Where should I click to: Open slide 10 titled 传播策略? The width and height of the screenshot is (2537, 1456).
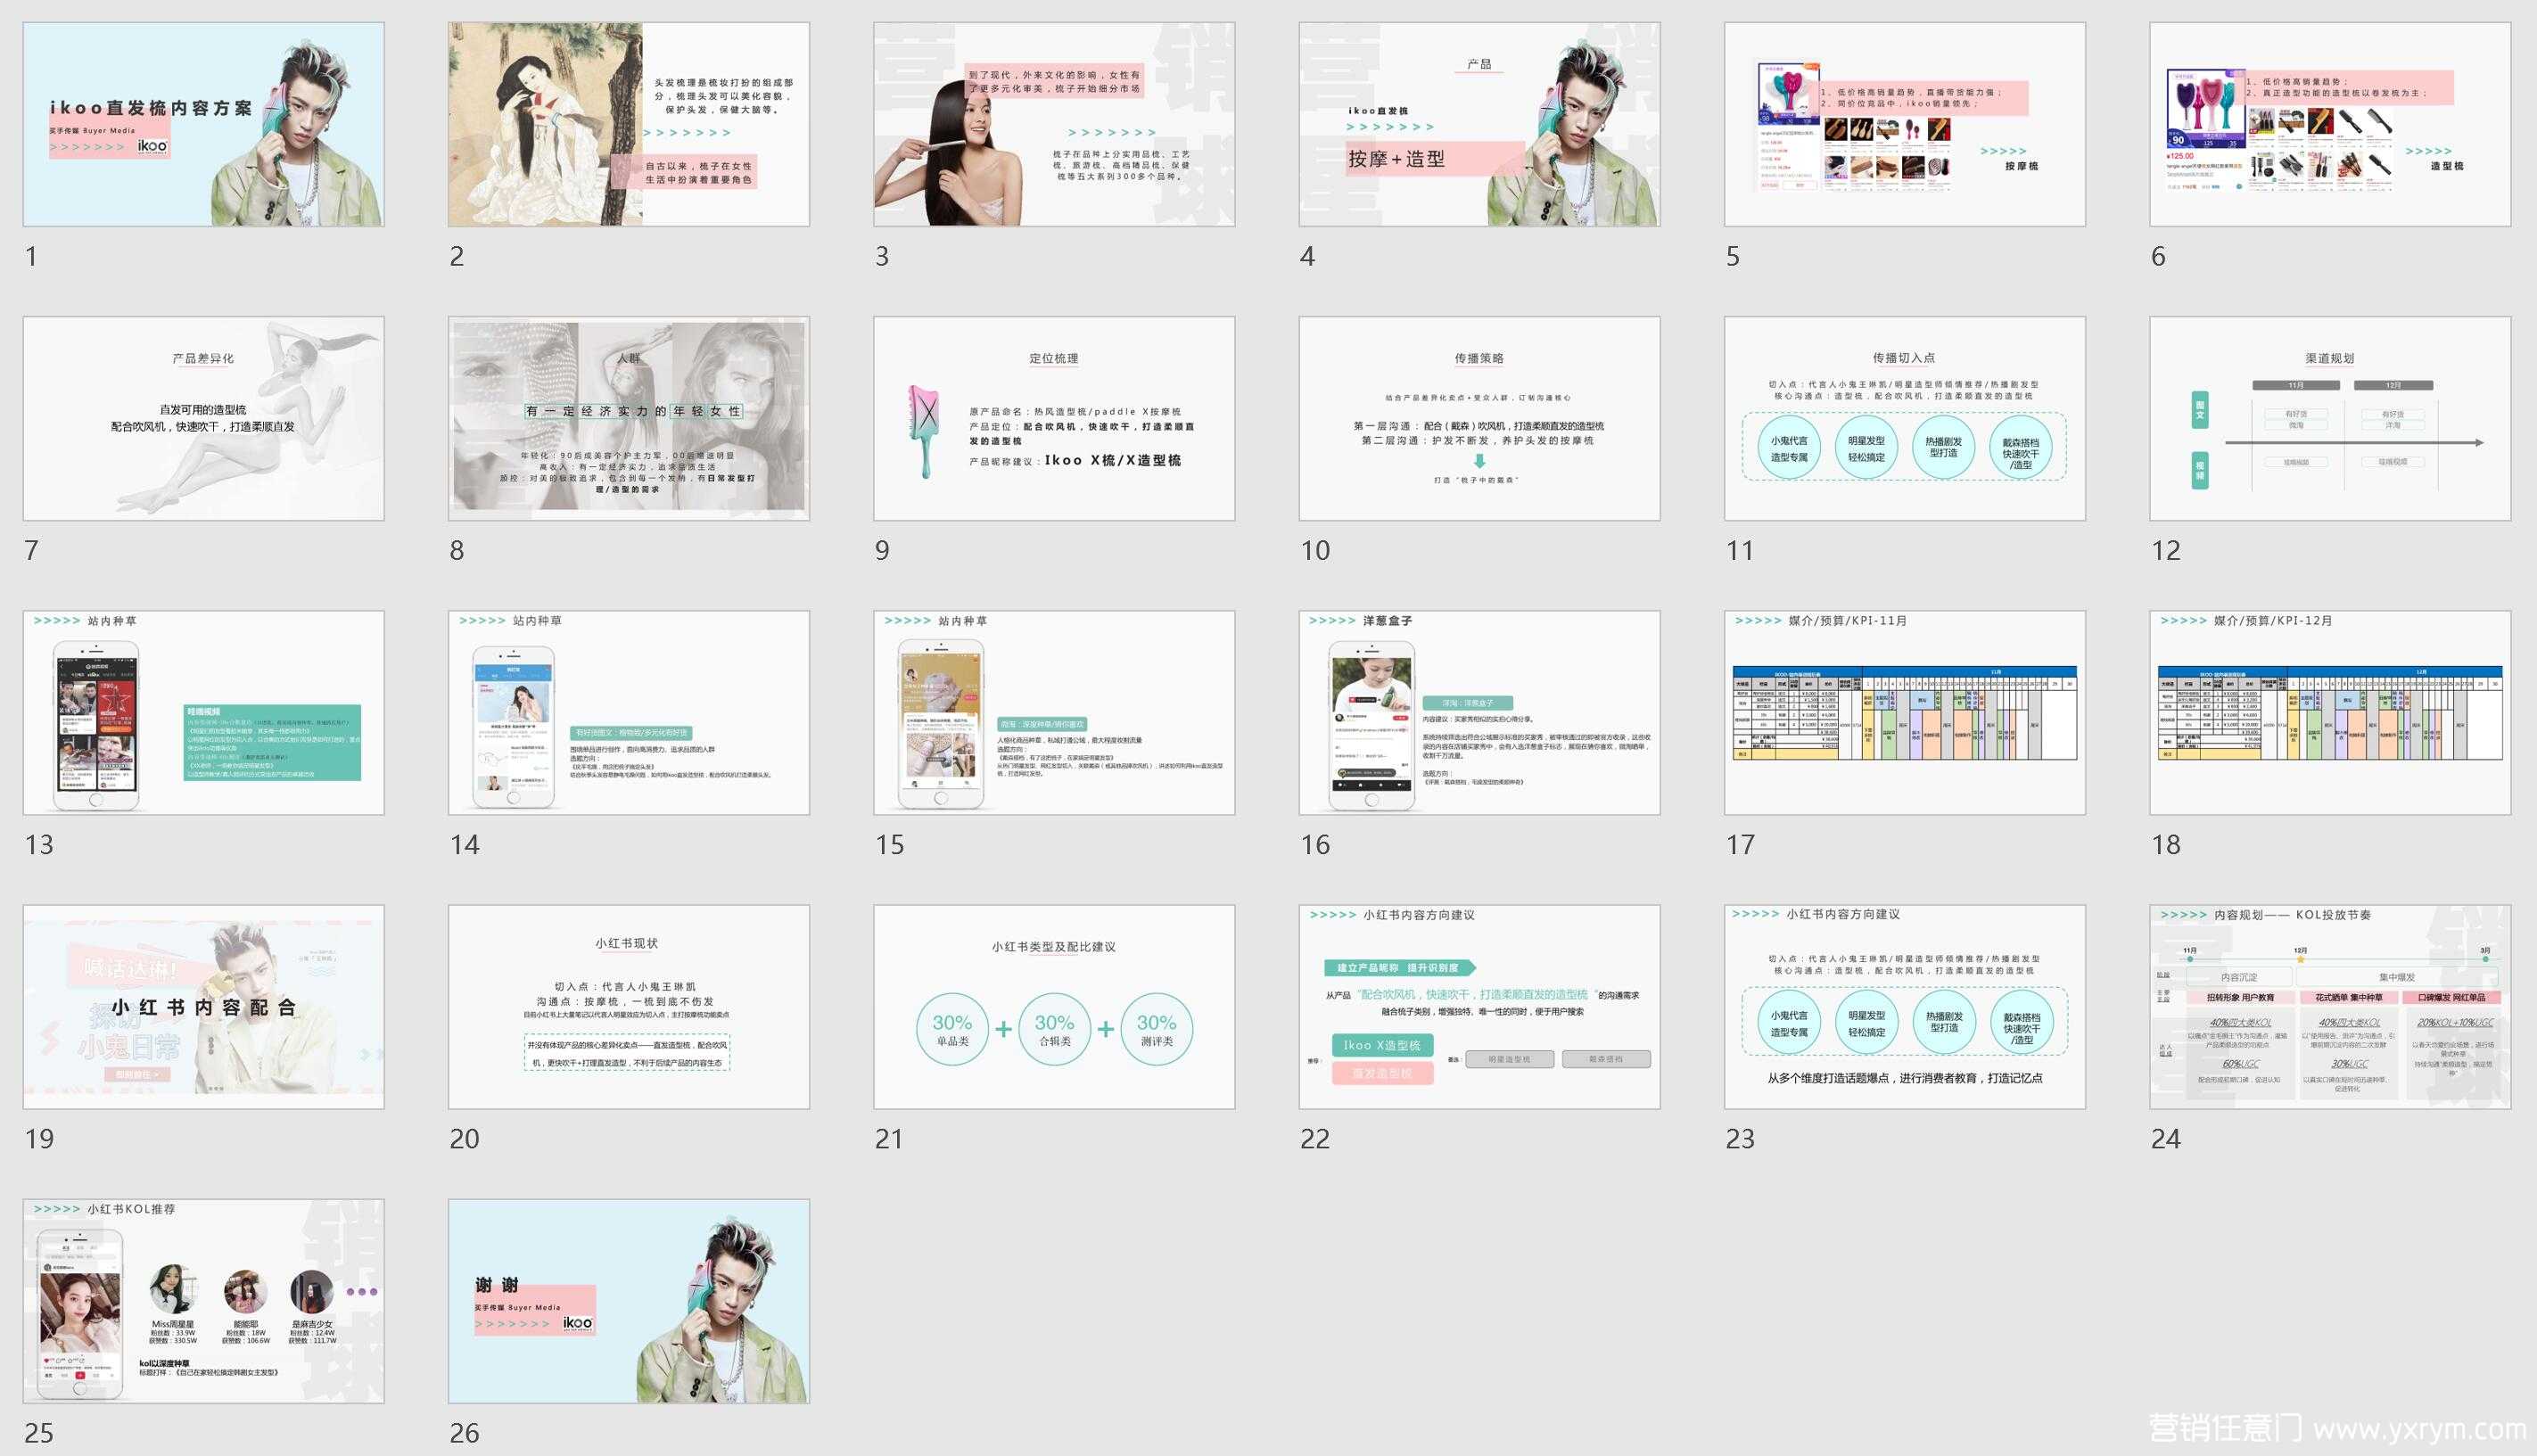tap(1479, 418)
